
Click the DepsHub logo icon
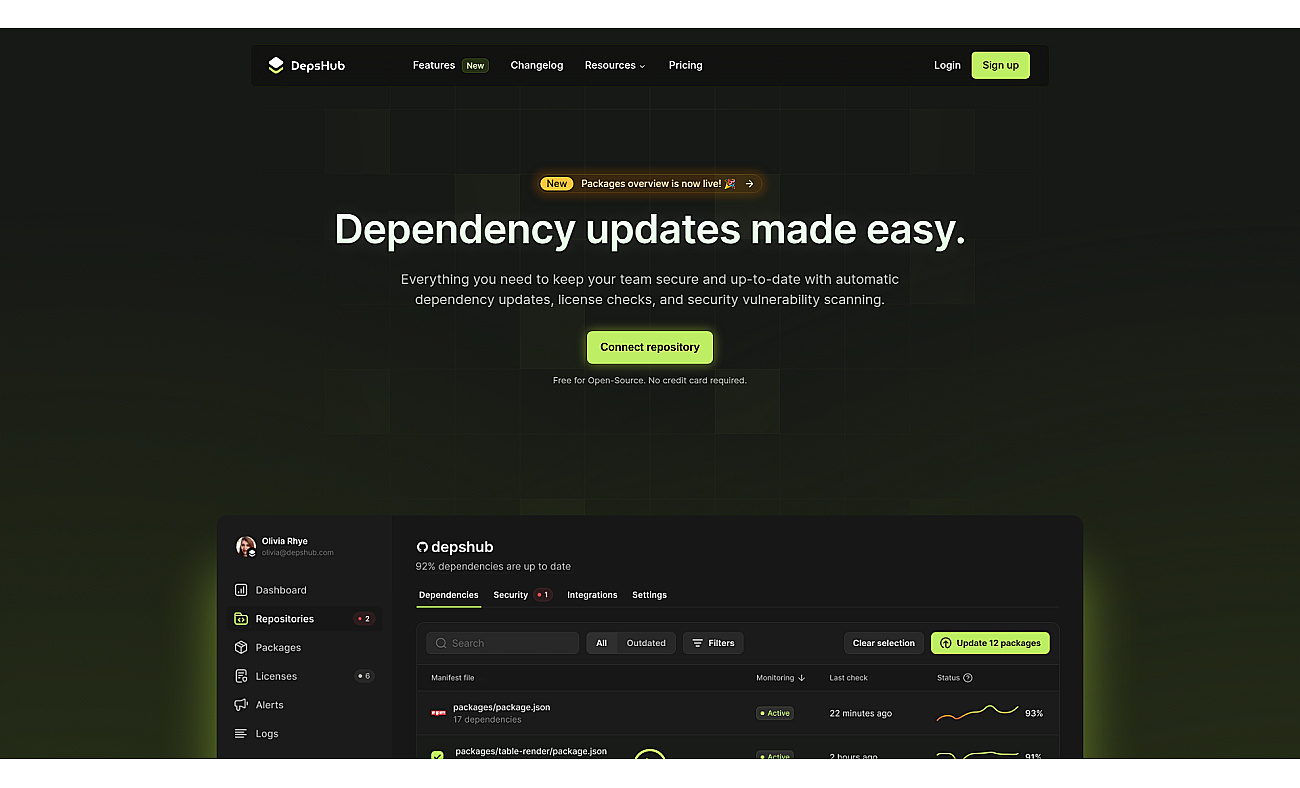click(276, 65)
